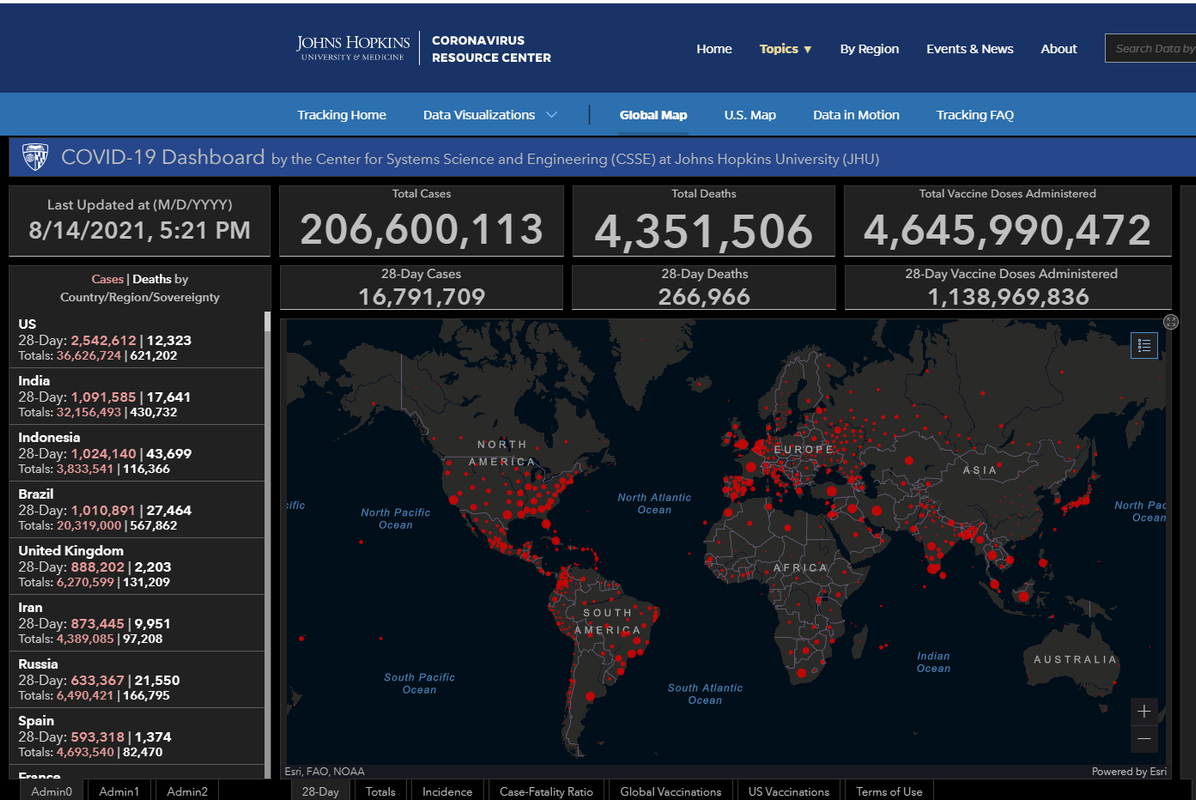
Task: Open the About page
Action: tap(1059, 49)
